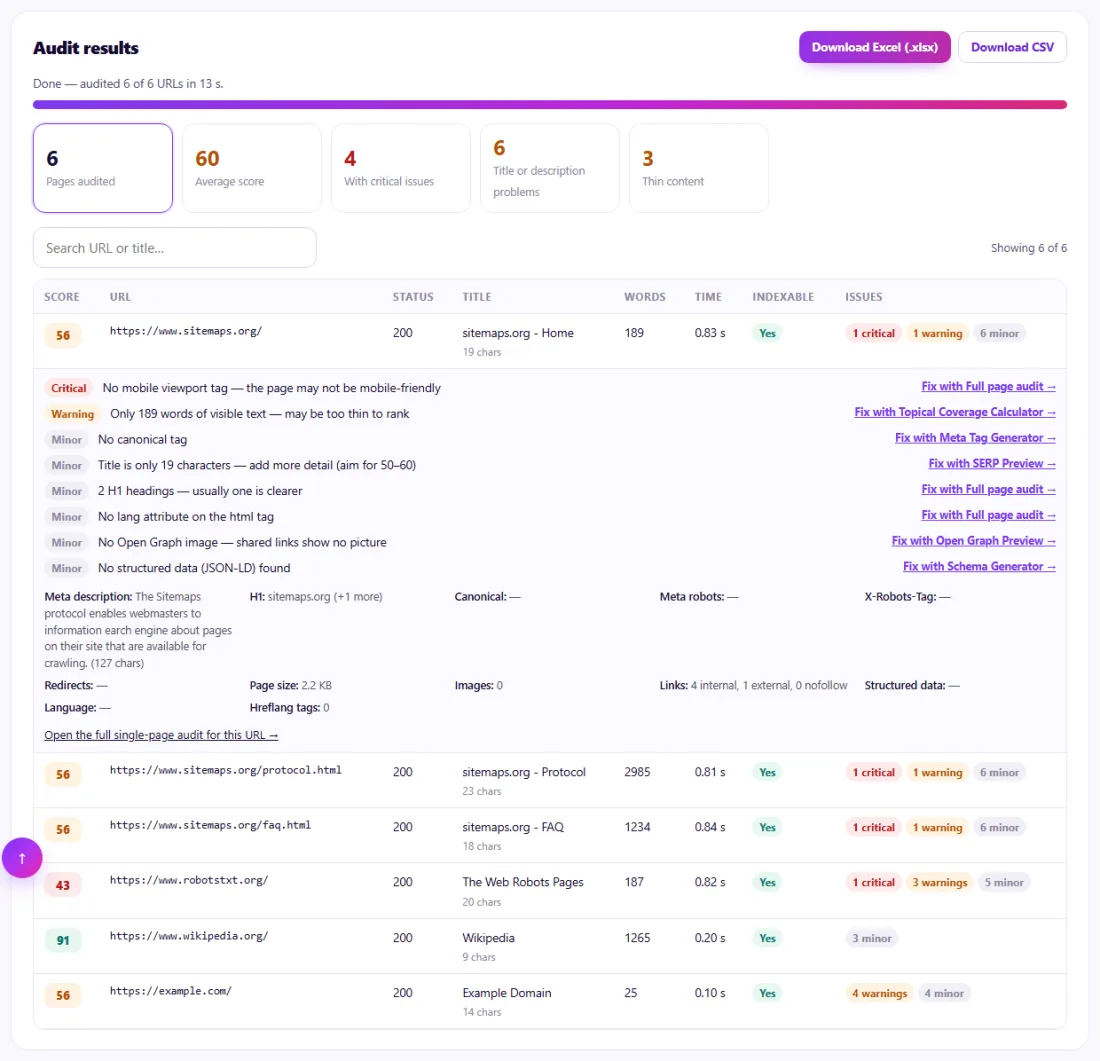Expand the wikipedia.org result row
The height and width of the screenshot is (1061, 1100).
click(550, 946)
